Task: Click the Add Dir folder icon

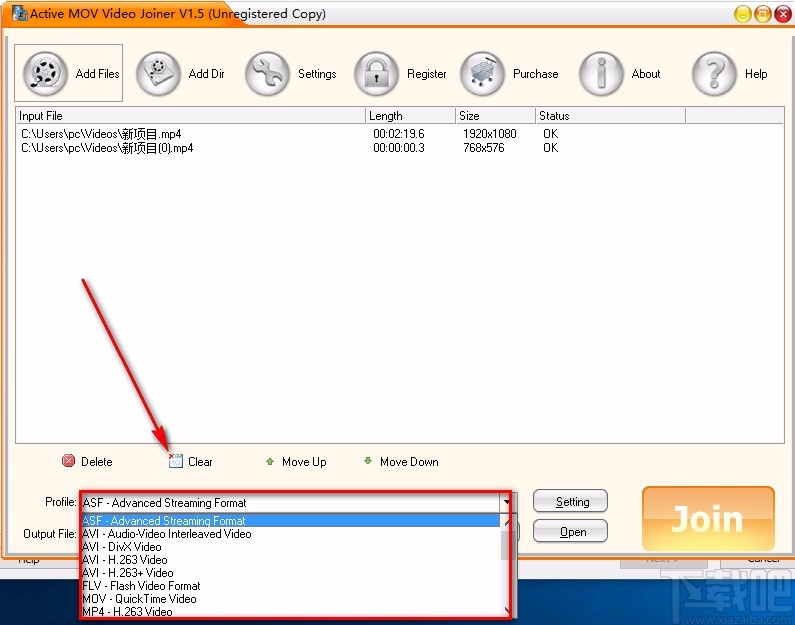Action: click(x=158, y=73)
